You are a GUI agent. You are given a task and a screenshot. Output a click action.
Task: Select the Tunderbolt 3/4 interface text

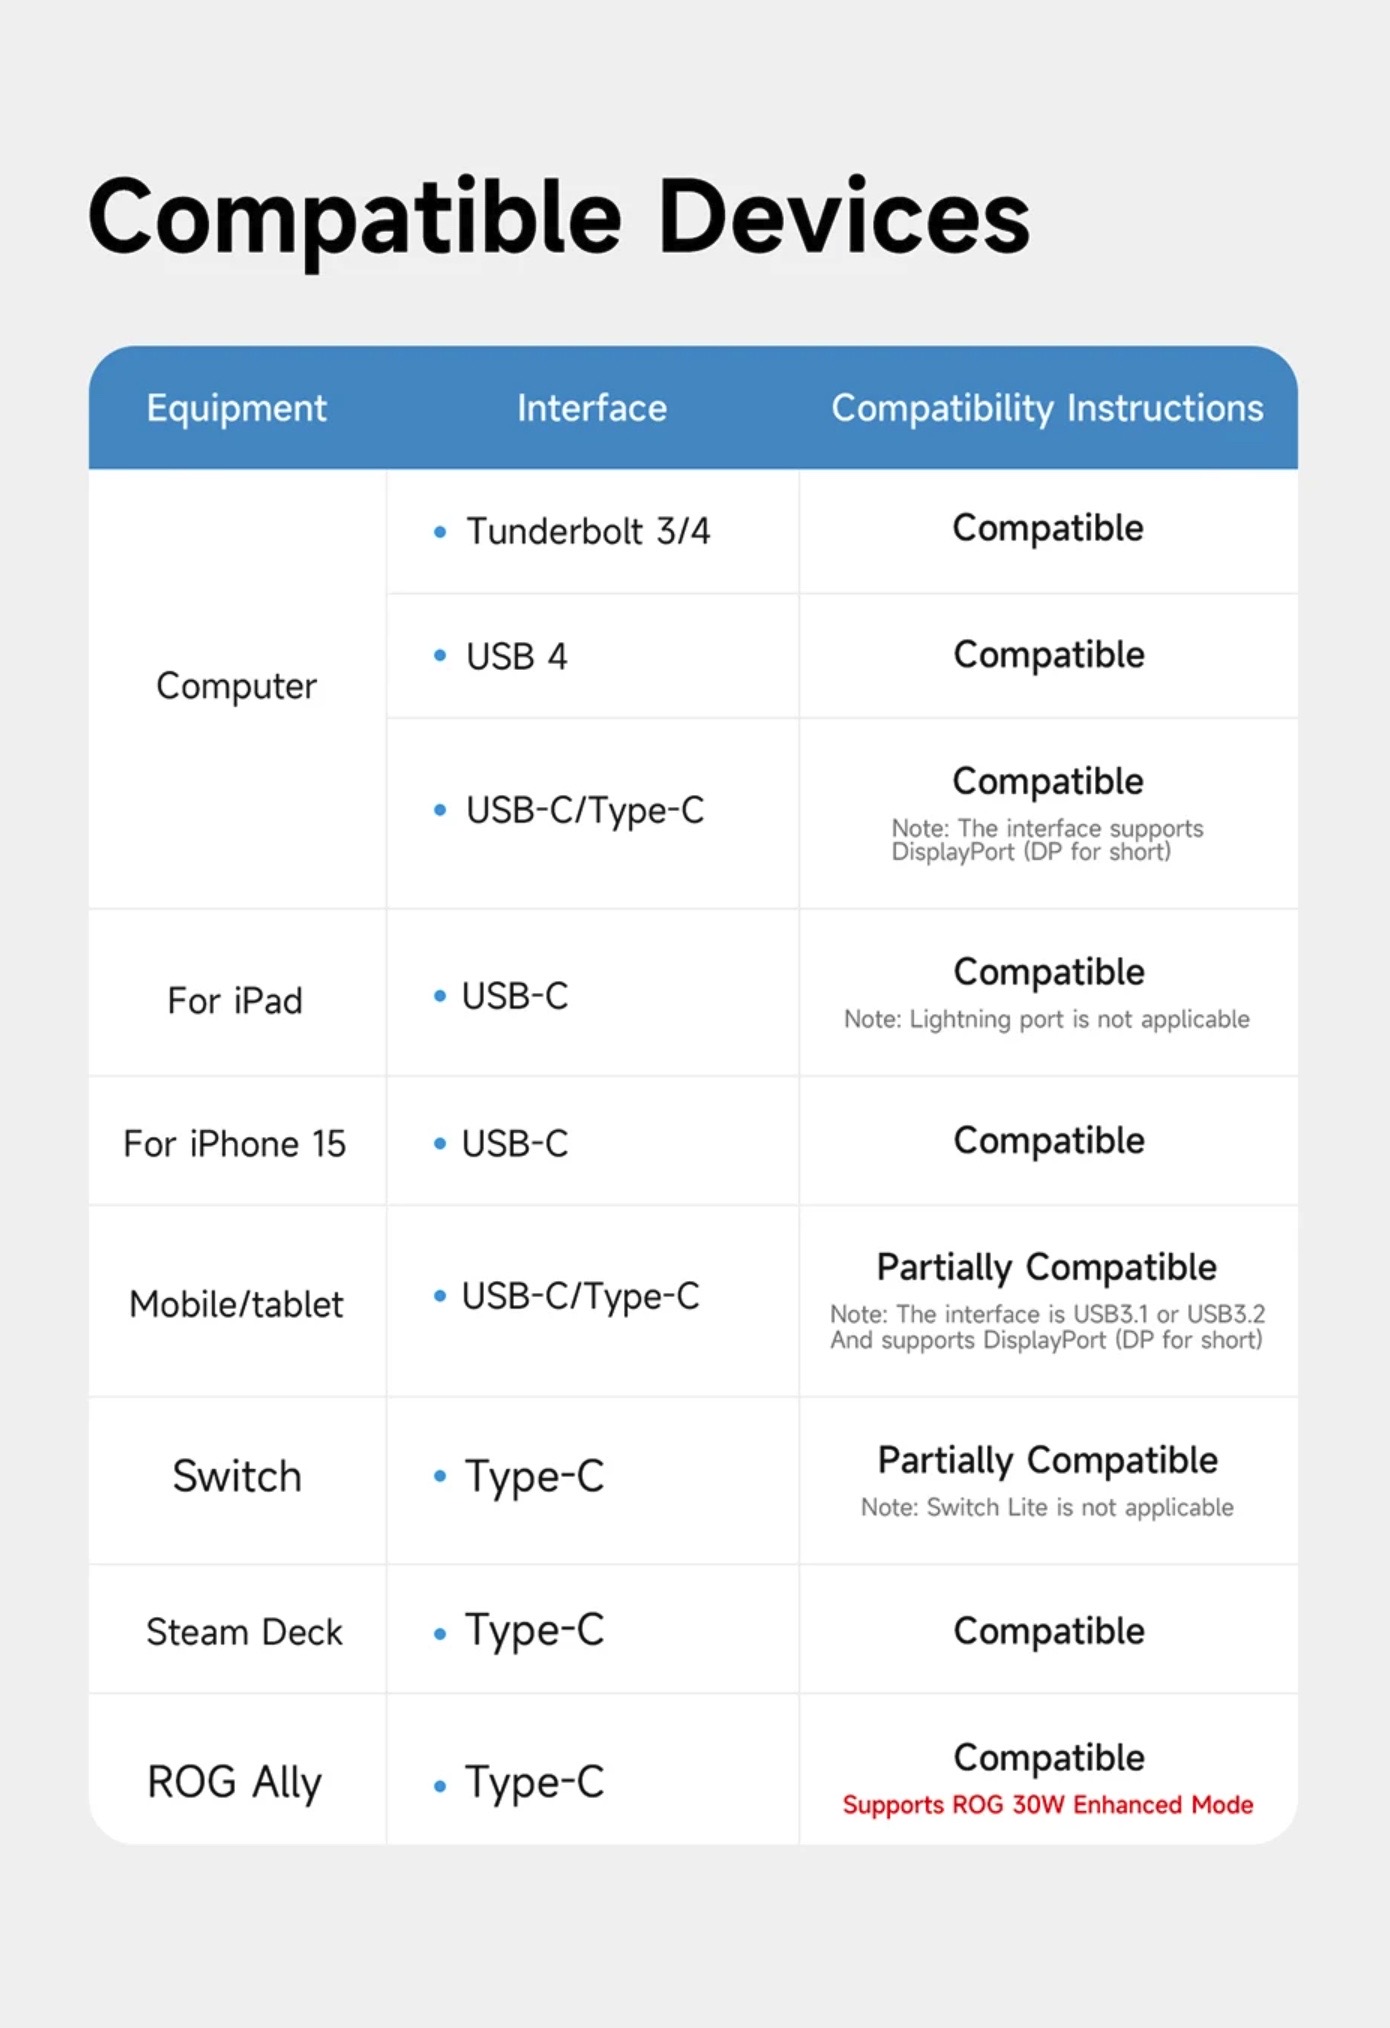(x=588, y=531)
